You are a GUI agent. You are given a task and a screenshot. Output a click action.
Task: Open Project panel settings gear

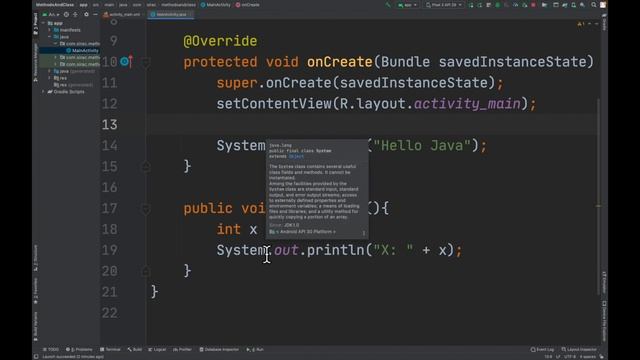(86, 14)
